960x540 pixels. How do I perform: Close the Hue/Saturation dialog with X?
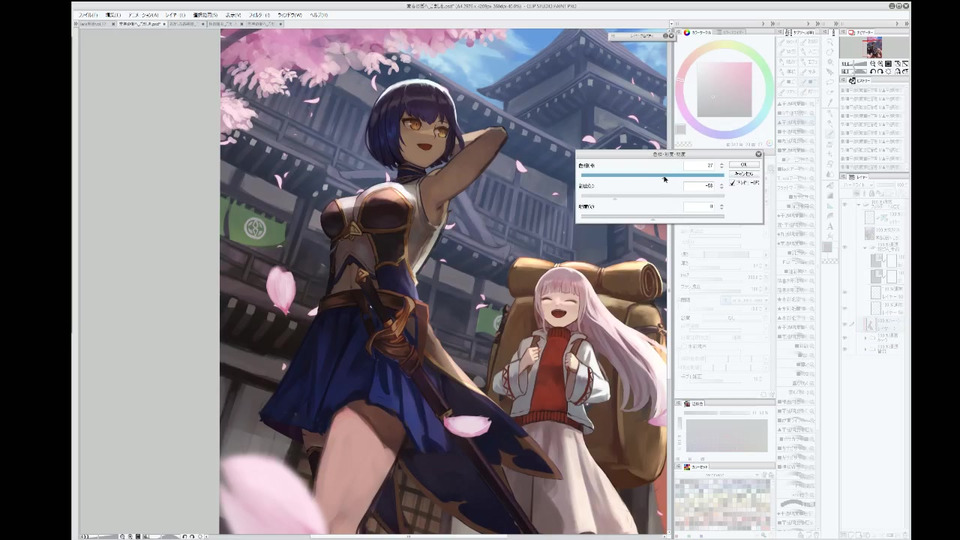[x=759, y=154]
